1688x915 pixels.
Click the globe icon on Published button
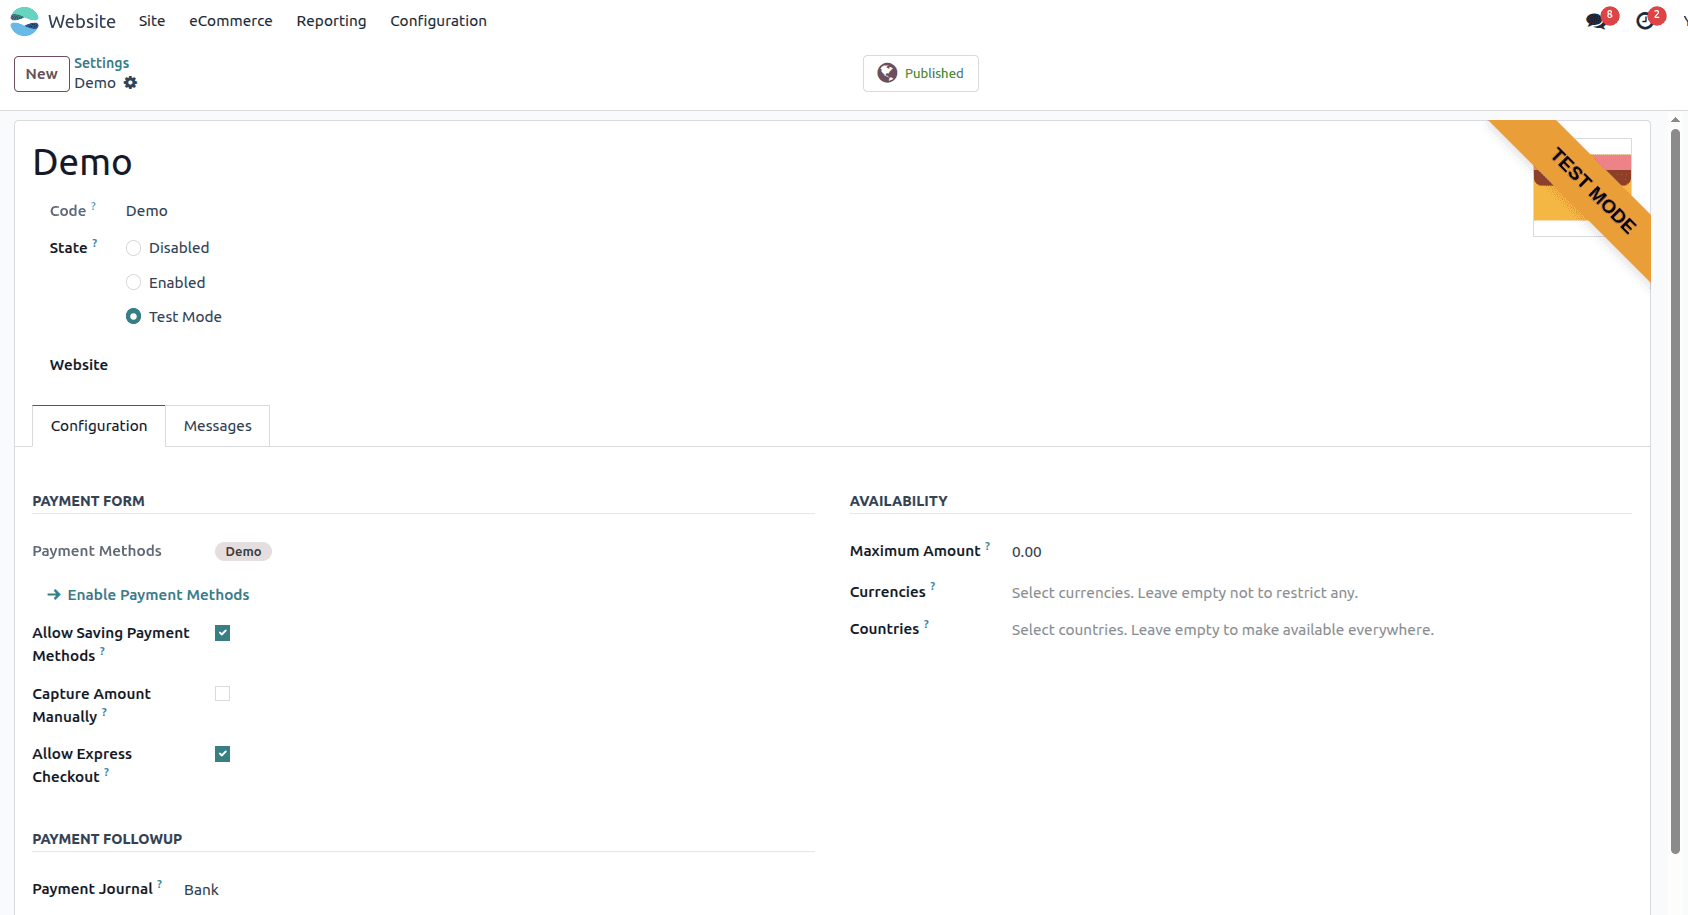tap(887, 72)
